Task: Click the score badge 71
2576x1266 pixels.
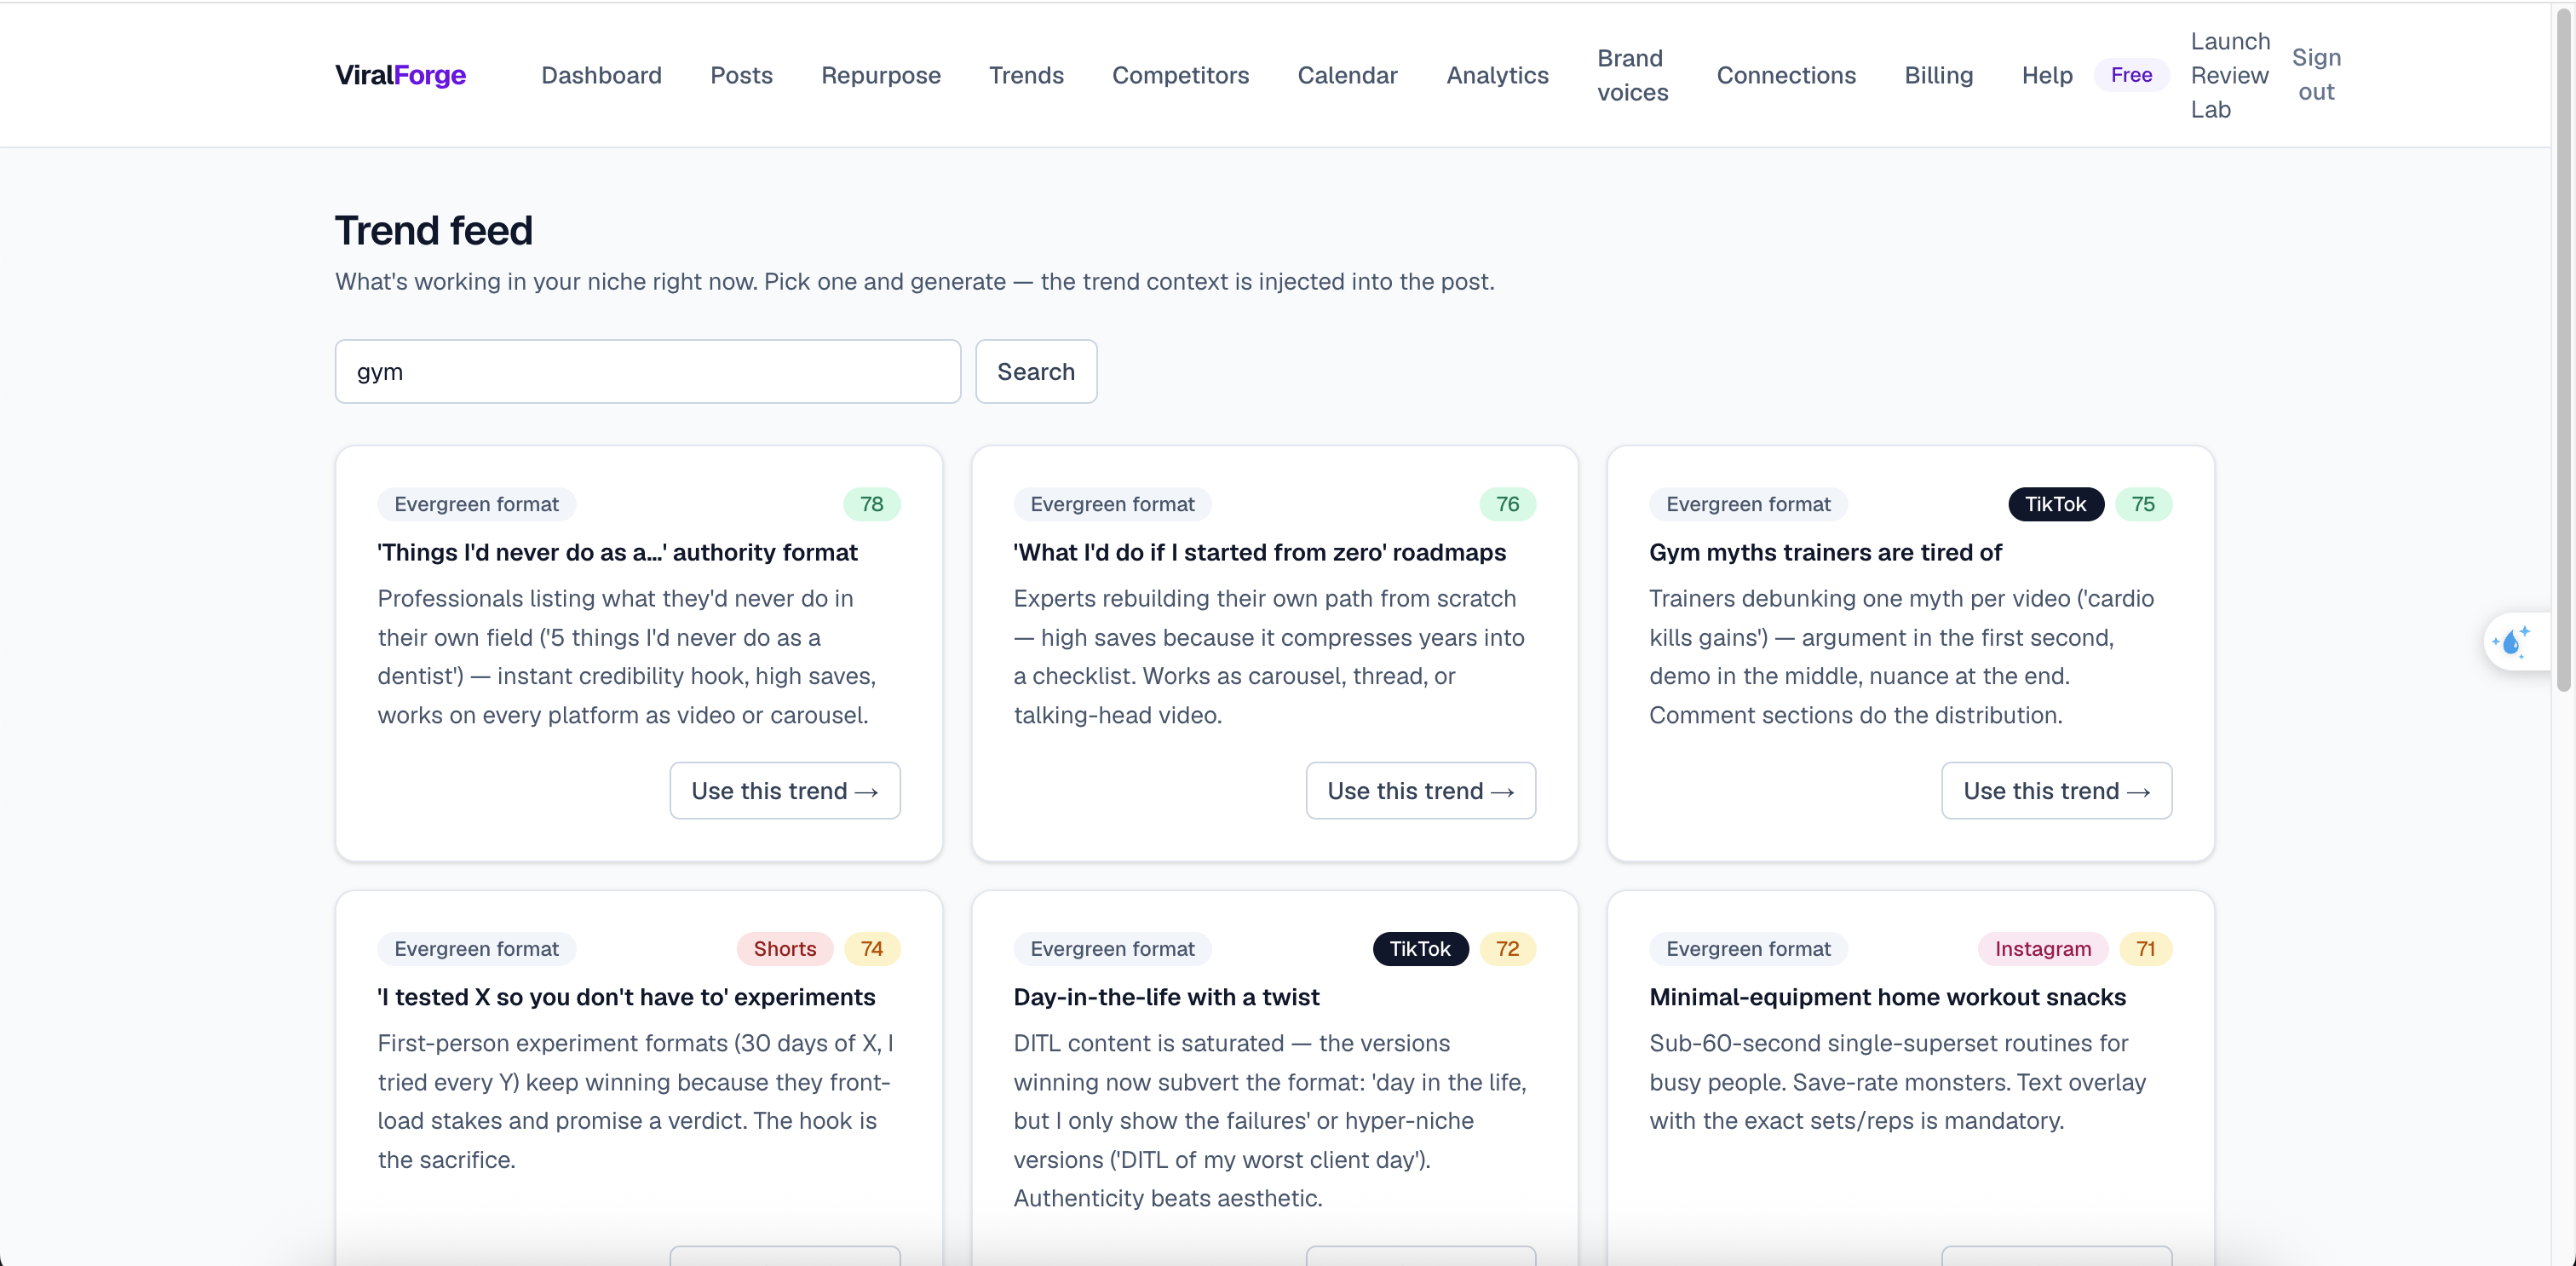Action: (x=2145, y=949)
